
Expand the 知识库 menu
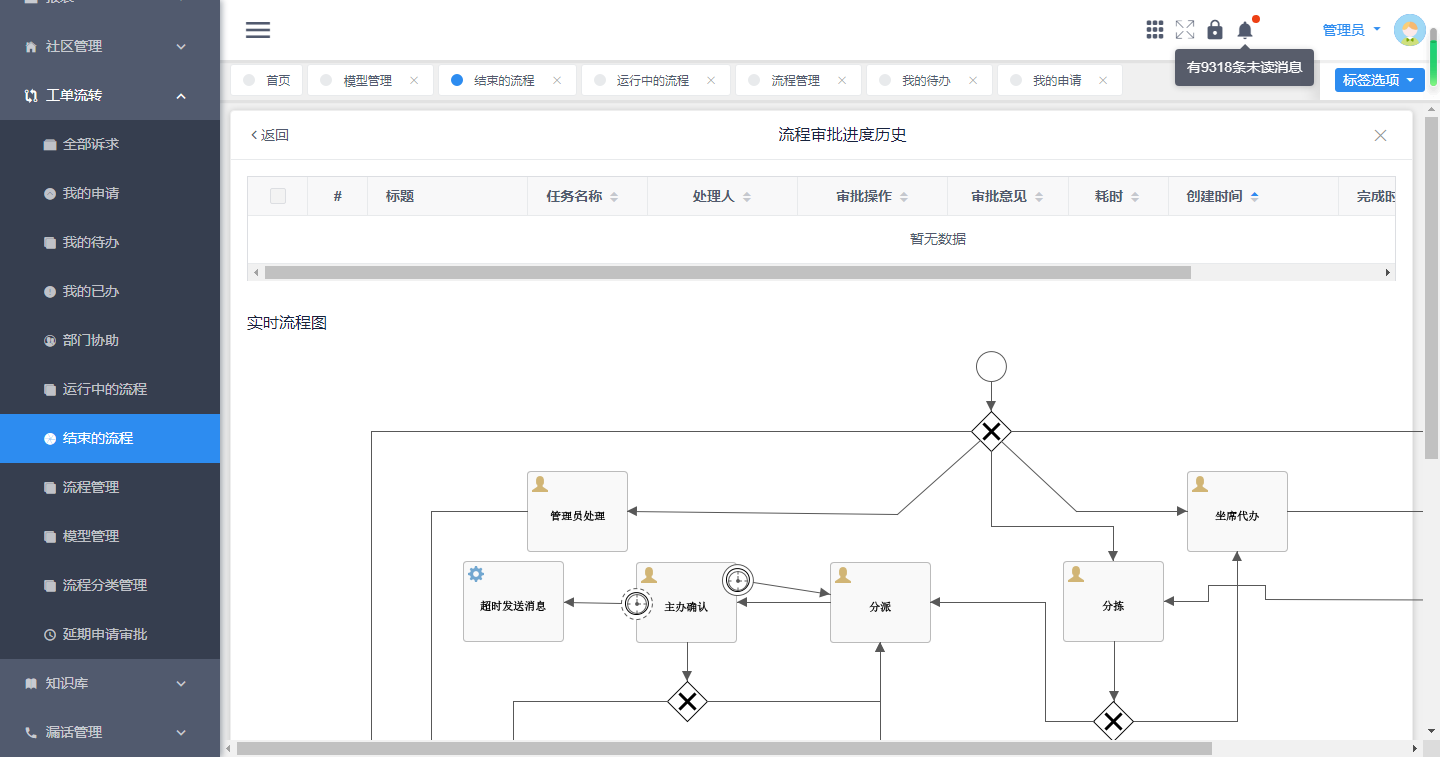pyautogui.click(x=110, y=683)
